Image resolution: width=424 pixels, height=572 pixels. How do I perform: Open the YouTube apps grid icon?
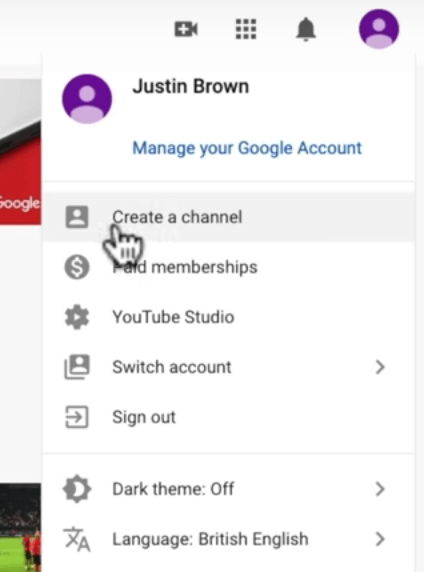(246, 29)
